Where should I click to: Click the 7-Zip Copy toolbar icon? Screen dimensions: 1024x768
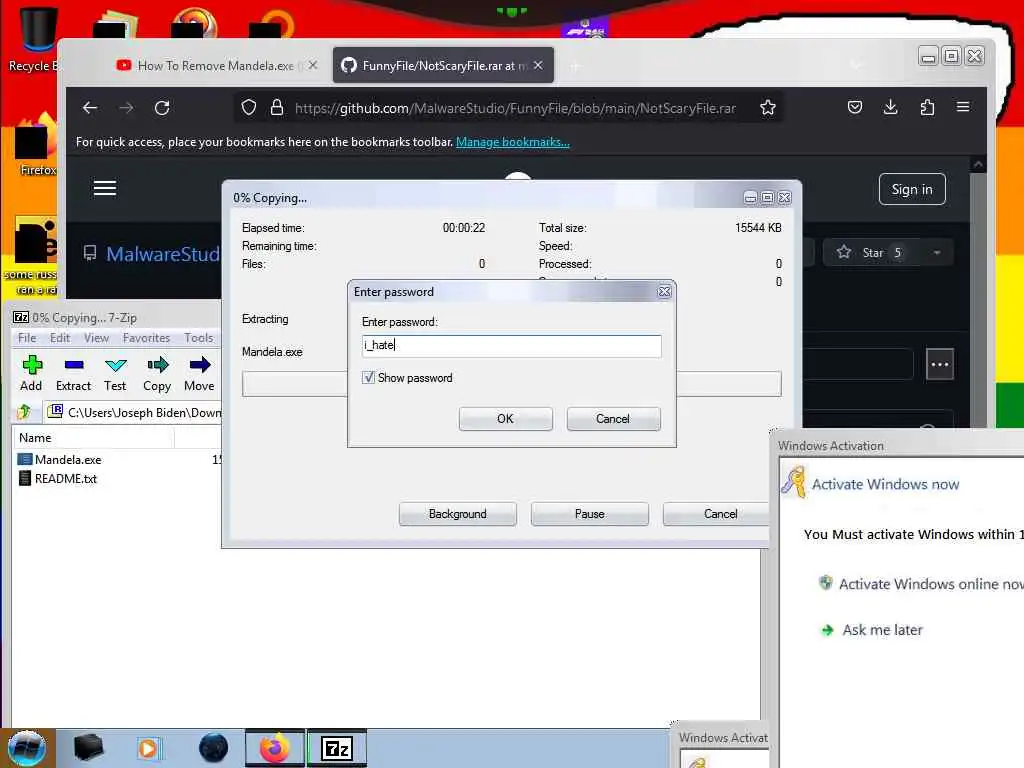157,374
